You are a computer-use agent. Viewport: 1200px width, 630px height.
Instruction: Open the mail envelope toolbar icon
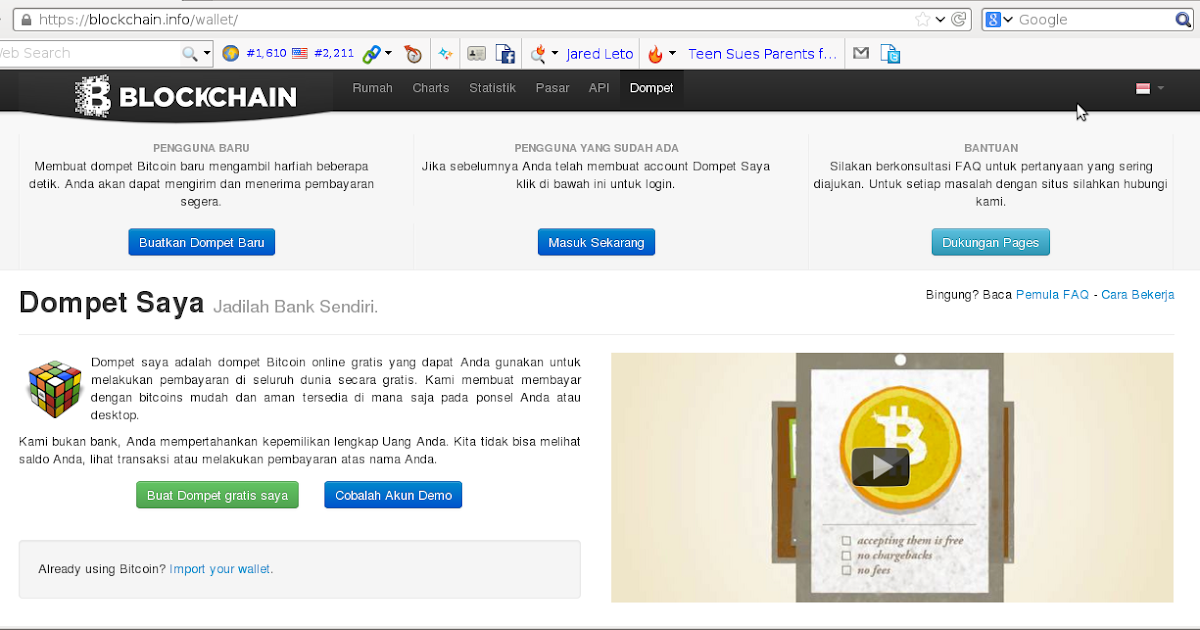(860, 53)
